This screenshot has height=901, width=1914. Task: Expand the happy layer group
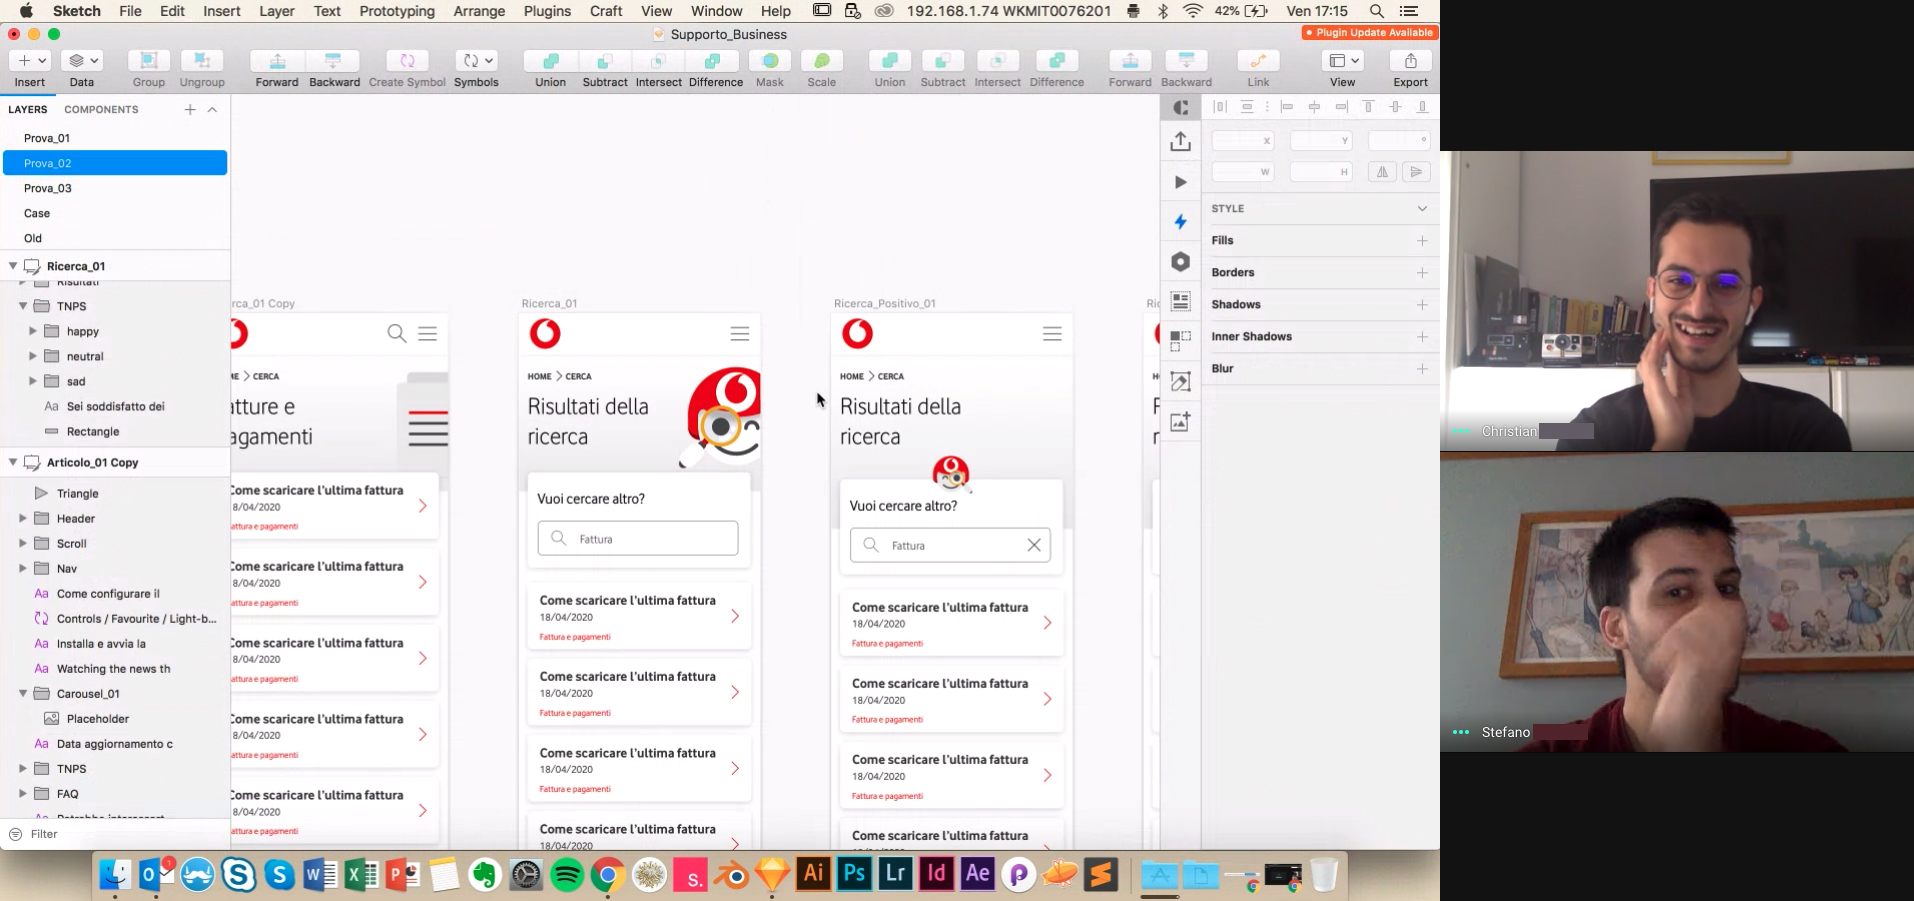click(x=33, y=331)
